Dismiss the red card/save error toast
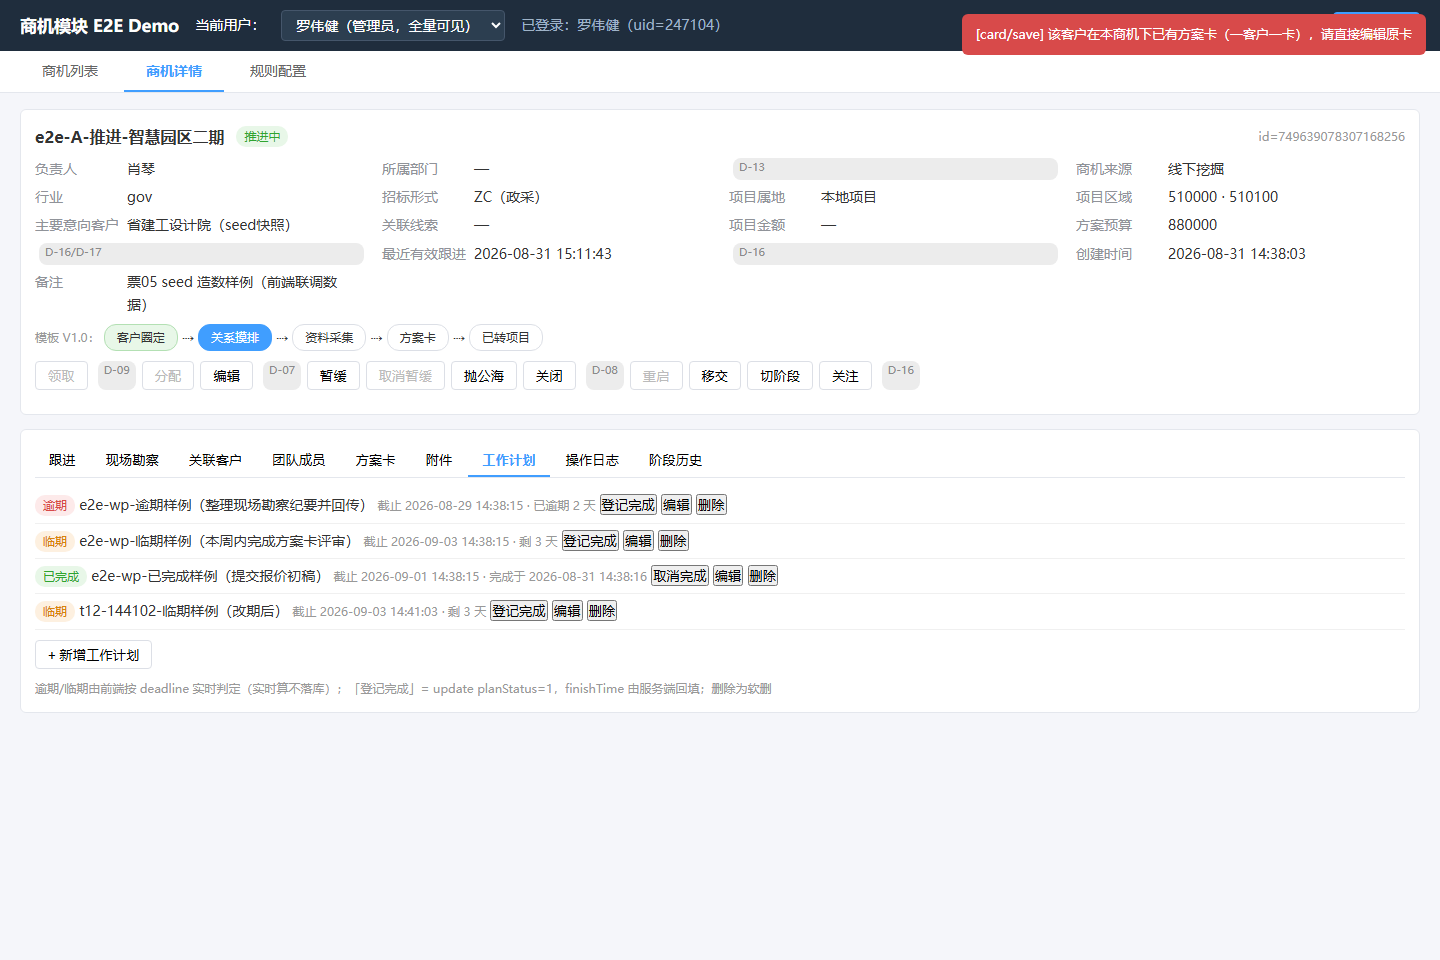 tap(1193, 34)
